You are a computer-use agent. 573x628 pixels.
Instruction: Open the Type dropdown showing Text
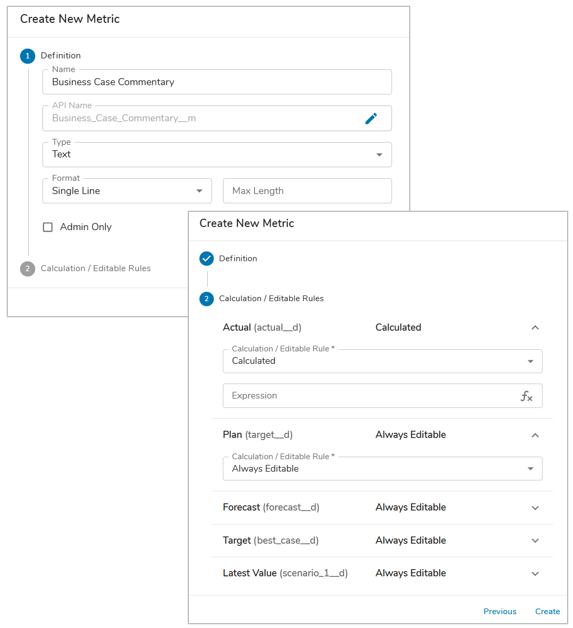pos(217,155)
